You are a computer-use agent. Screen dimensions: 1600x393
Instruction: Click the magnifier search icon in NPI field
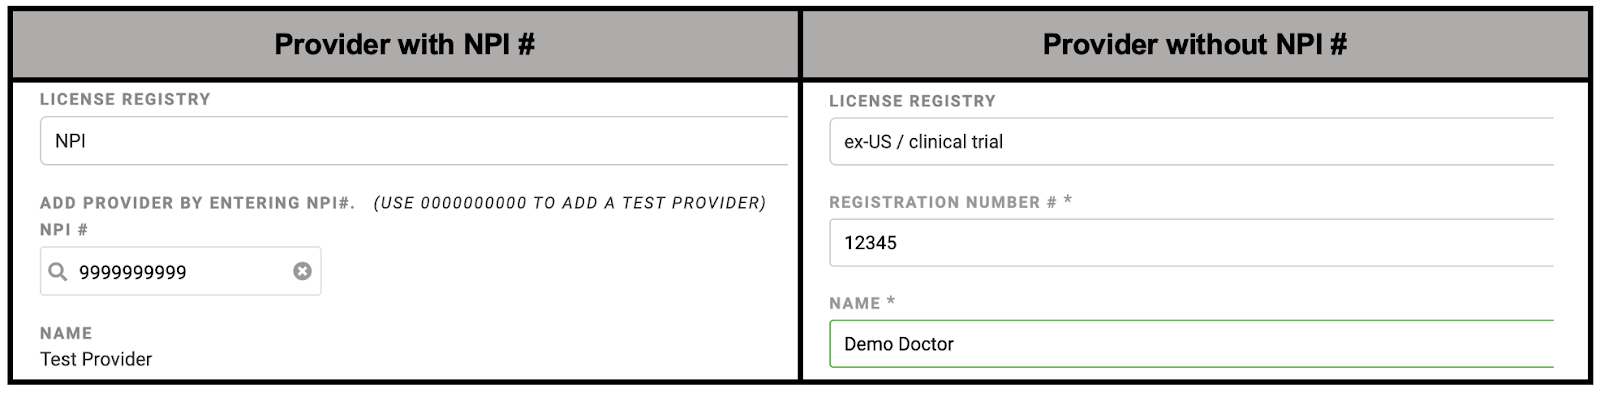pos(58,271)
